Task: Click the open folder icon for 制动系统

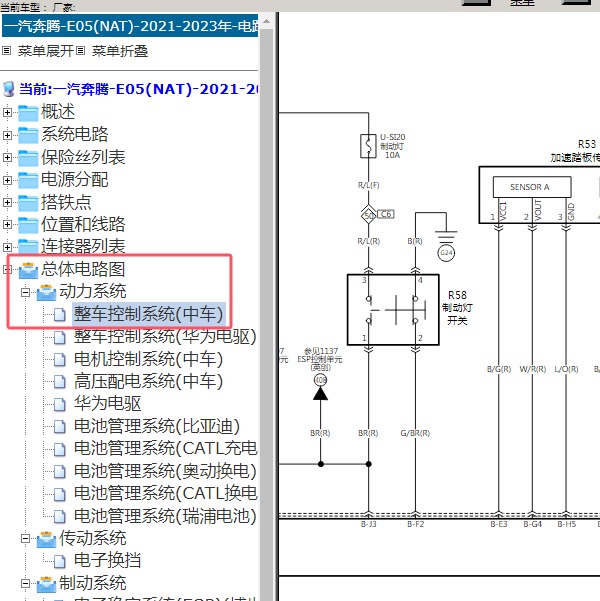Action: [46, 584]
